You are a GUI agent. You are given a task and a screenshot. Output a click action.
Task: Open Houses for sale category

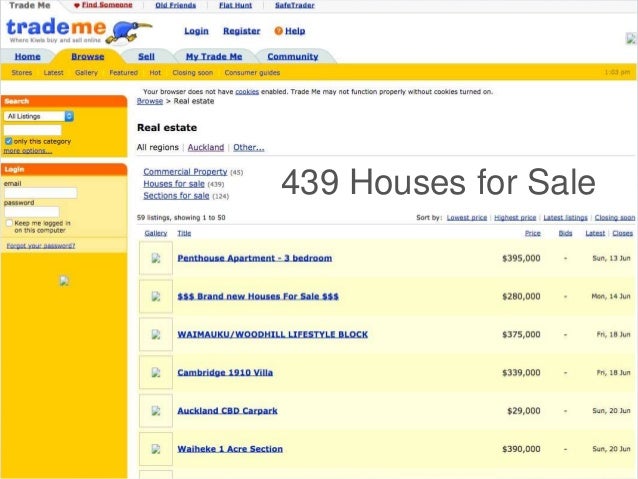pyautogui.click(x=174, y=184)
